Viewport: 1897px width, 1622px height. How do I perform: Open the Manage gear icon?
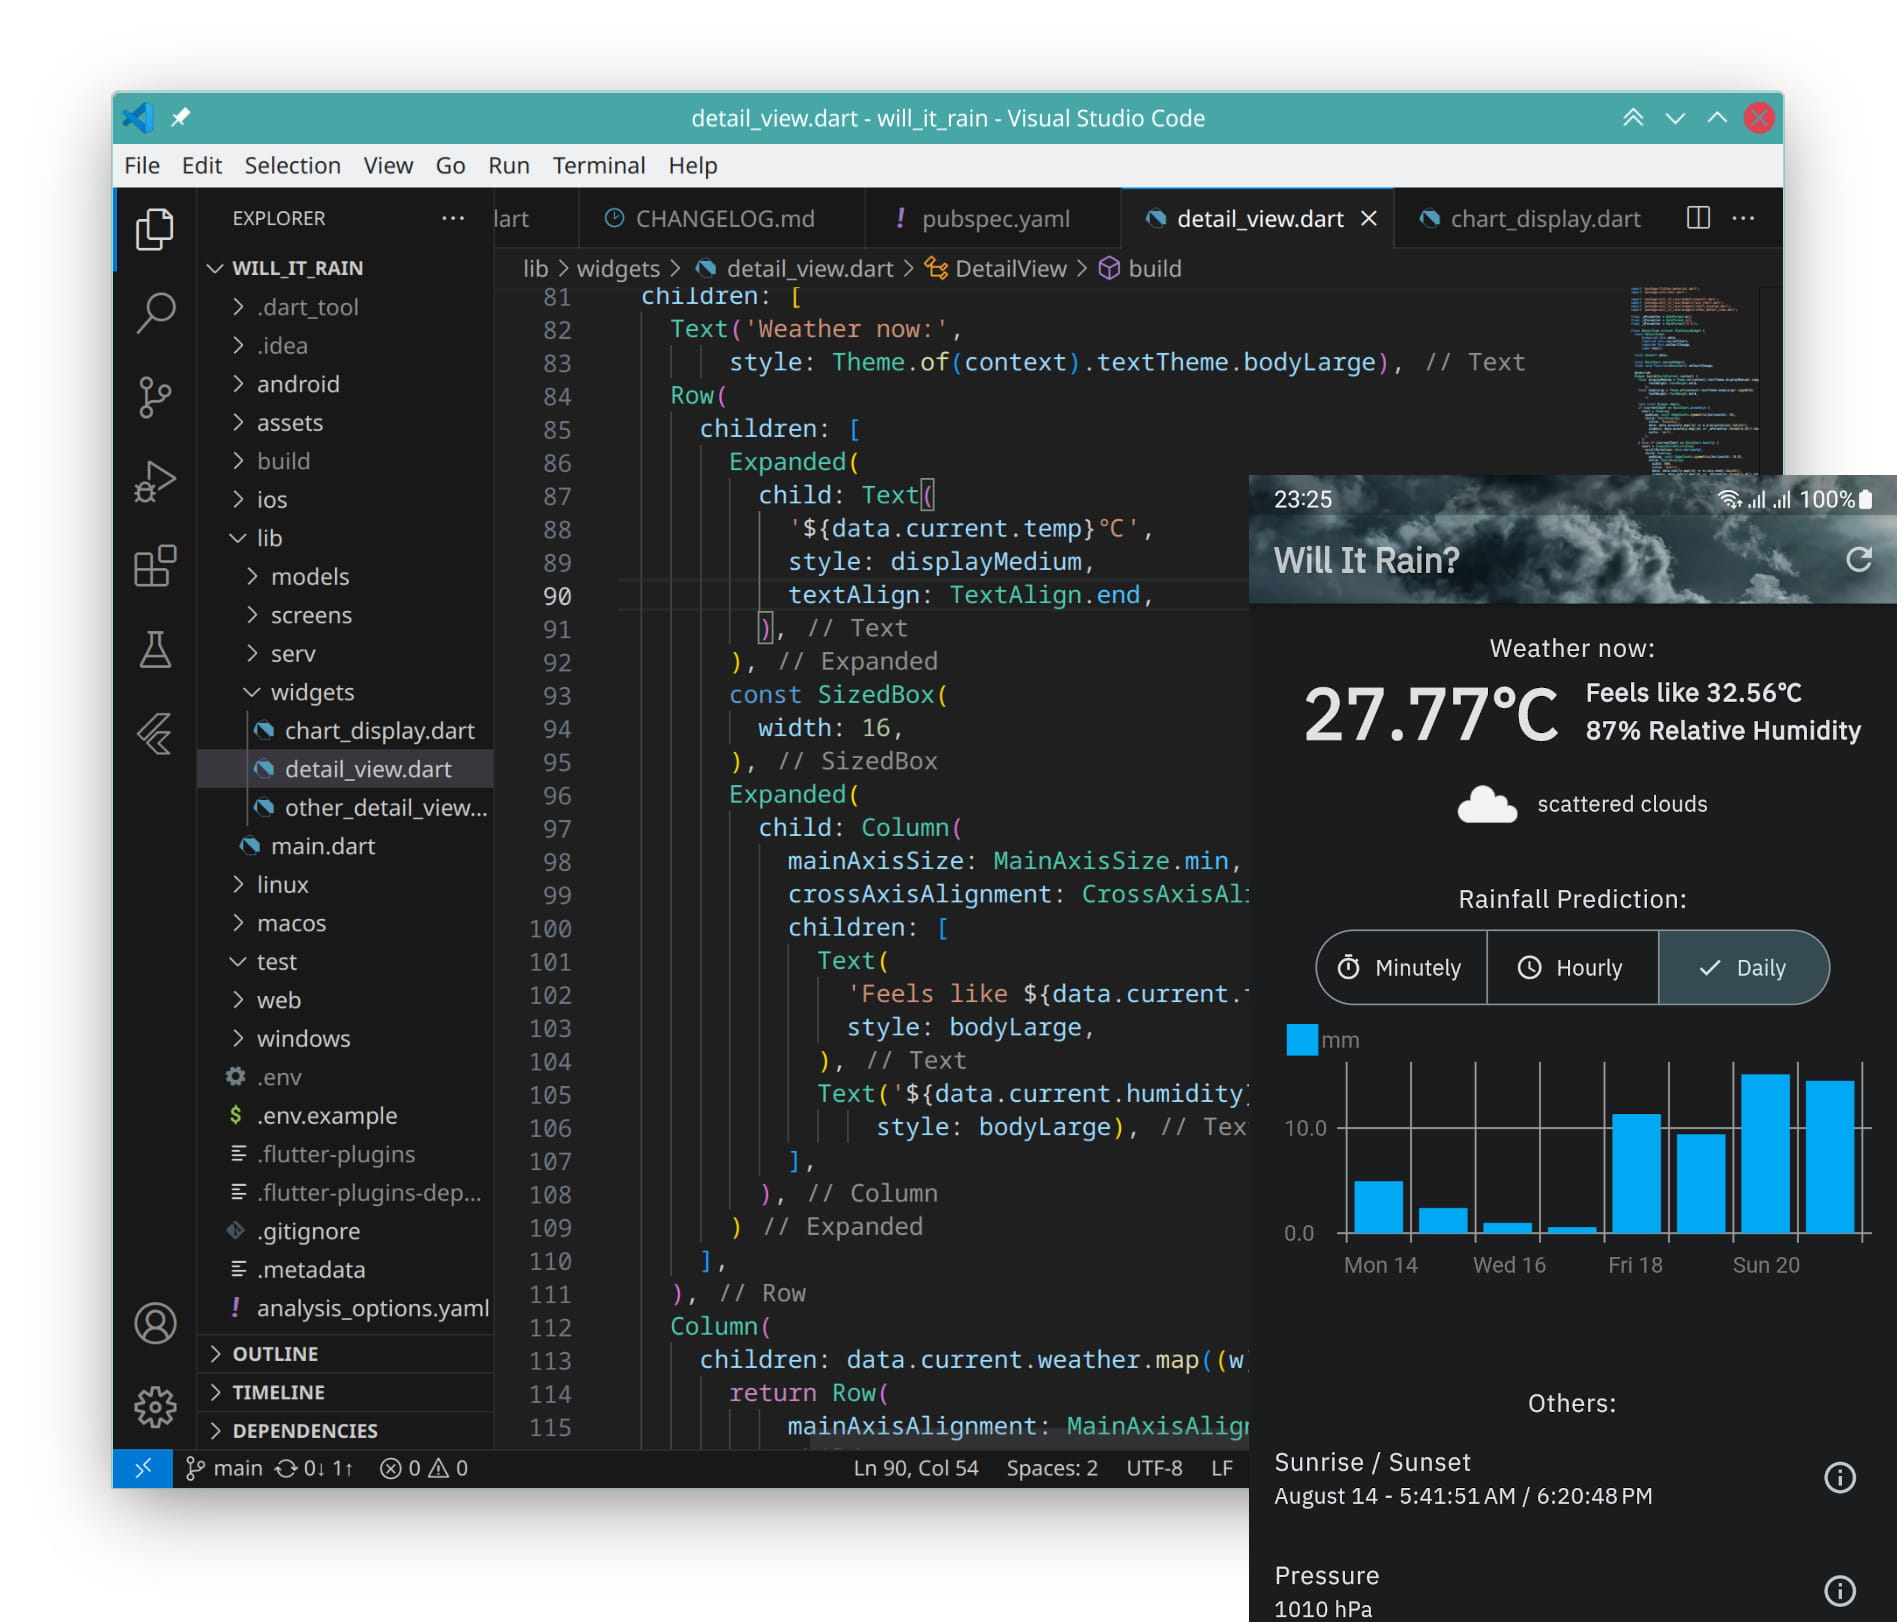[x=155, y=1407]
